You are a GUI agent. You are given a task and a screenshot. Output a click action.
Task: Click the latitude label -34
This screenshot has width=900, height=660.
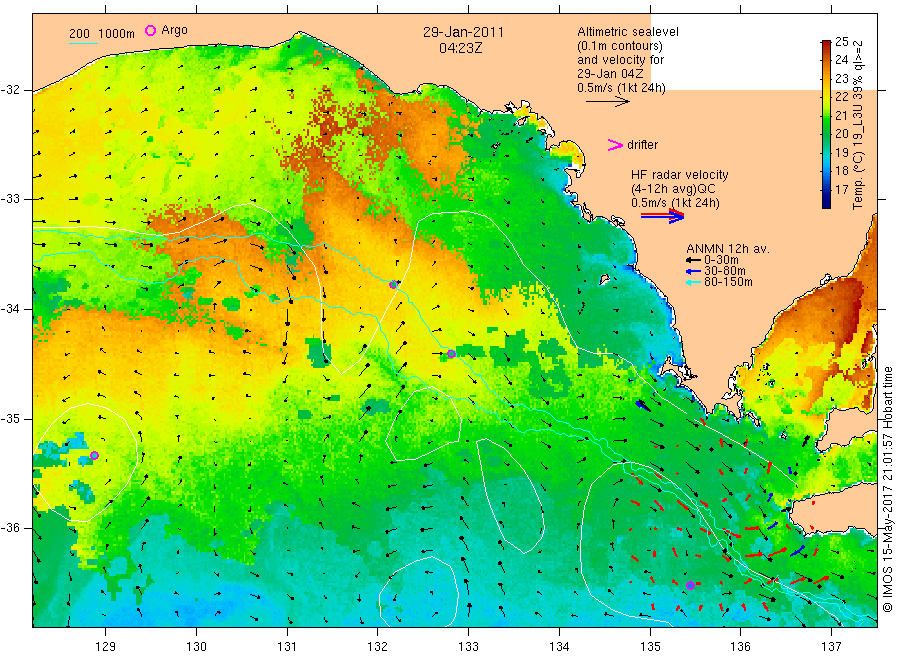tap(10, 309)
